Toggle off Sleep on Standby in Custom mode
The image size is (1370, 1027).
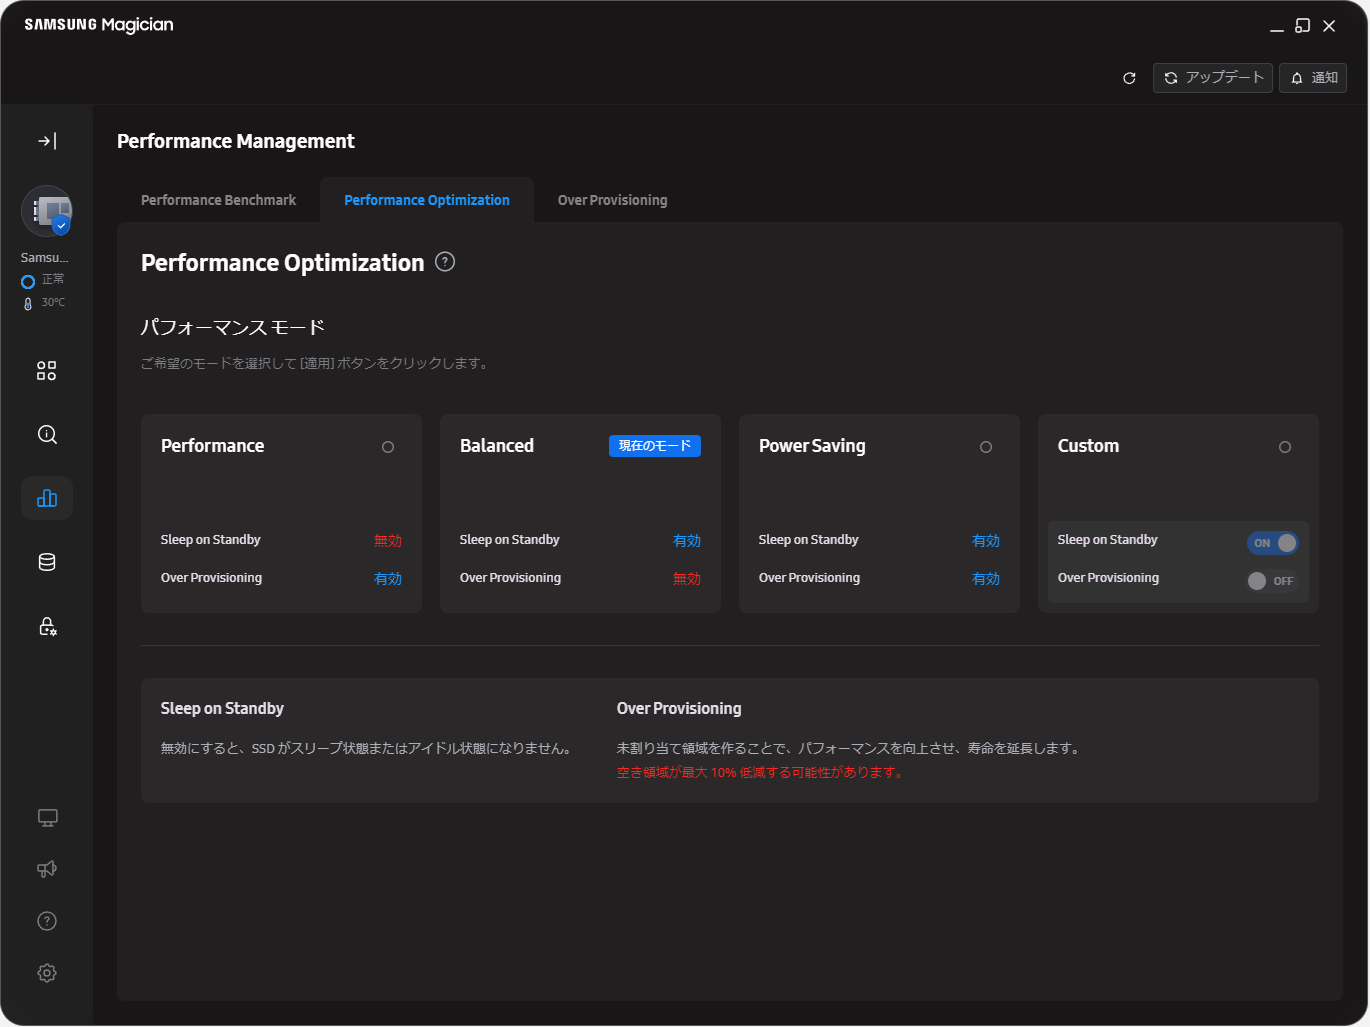click(x=1272, y=541)
